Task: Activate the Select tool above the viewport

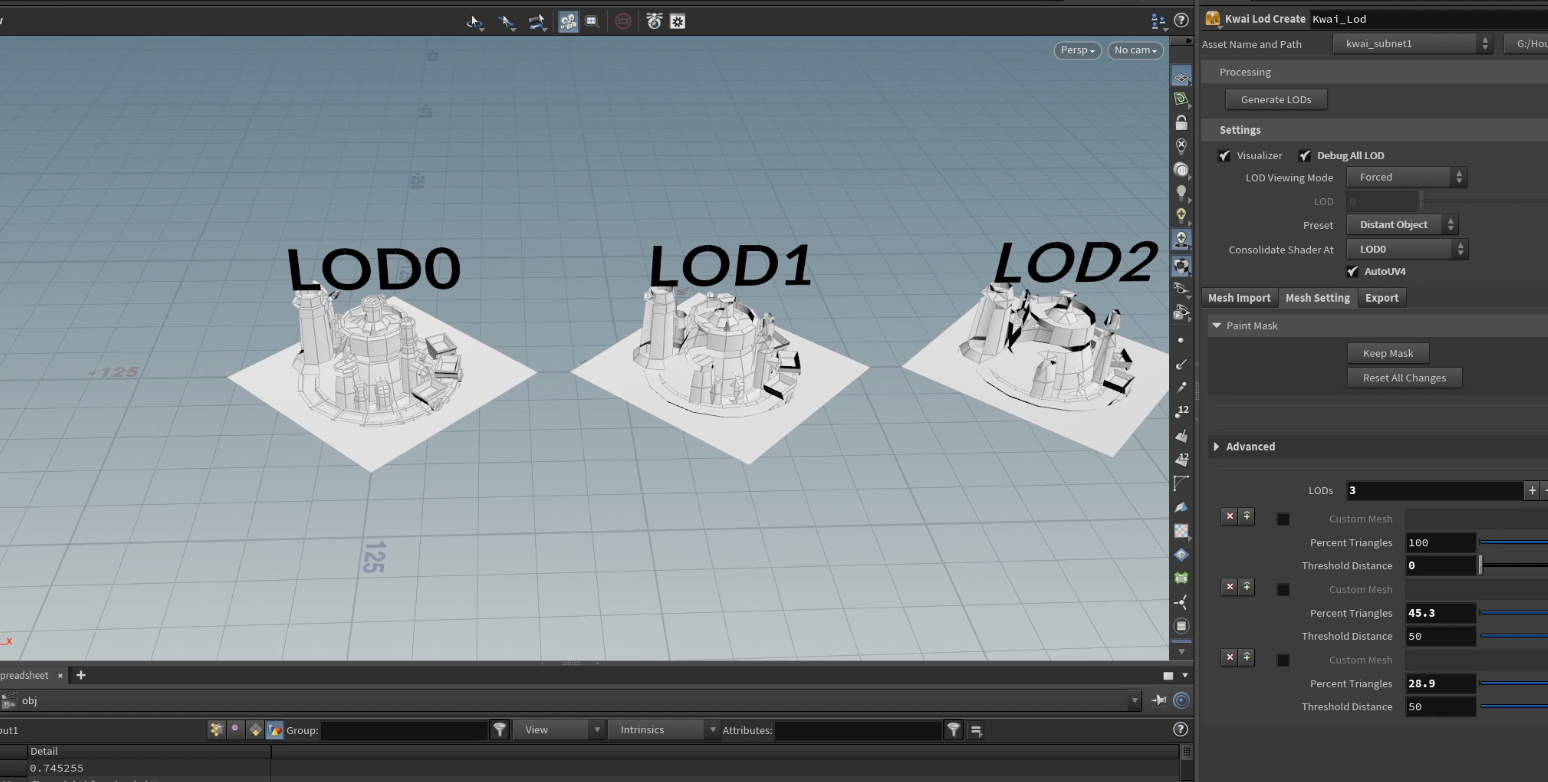Action: pyautogui.click(x=506, y=21)
